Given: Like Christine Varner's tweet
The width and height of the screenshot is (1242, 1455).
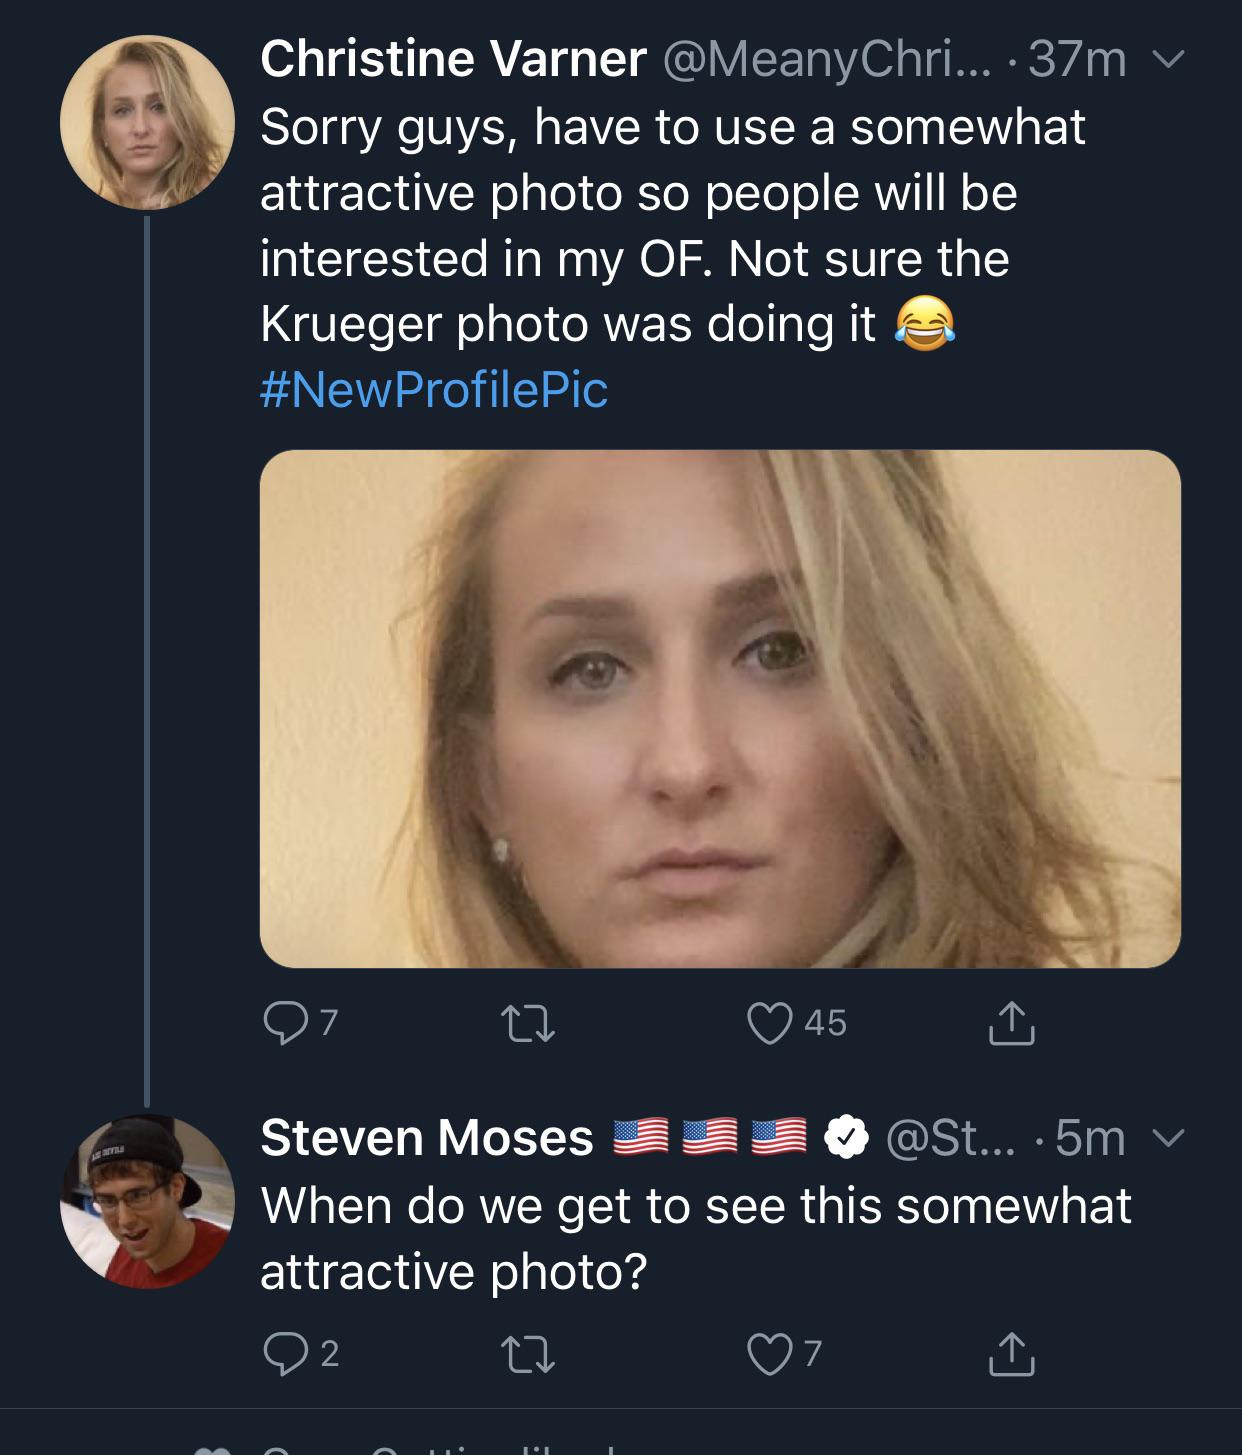Looking at the screenshot, I should 770,1022.
